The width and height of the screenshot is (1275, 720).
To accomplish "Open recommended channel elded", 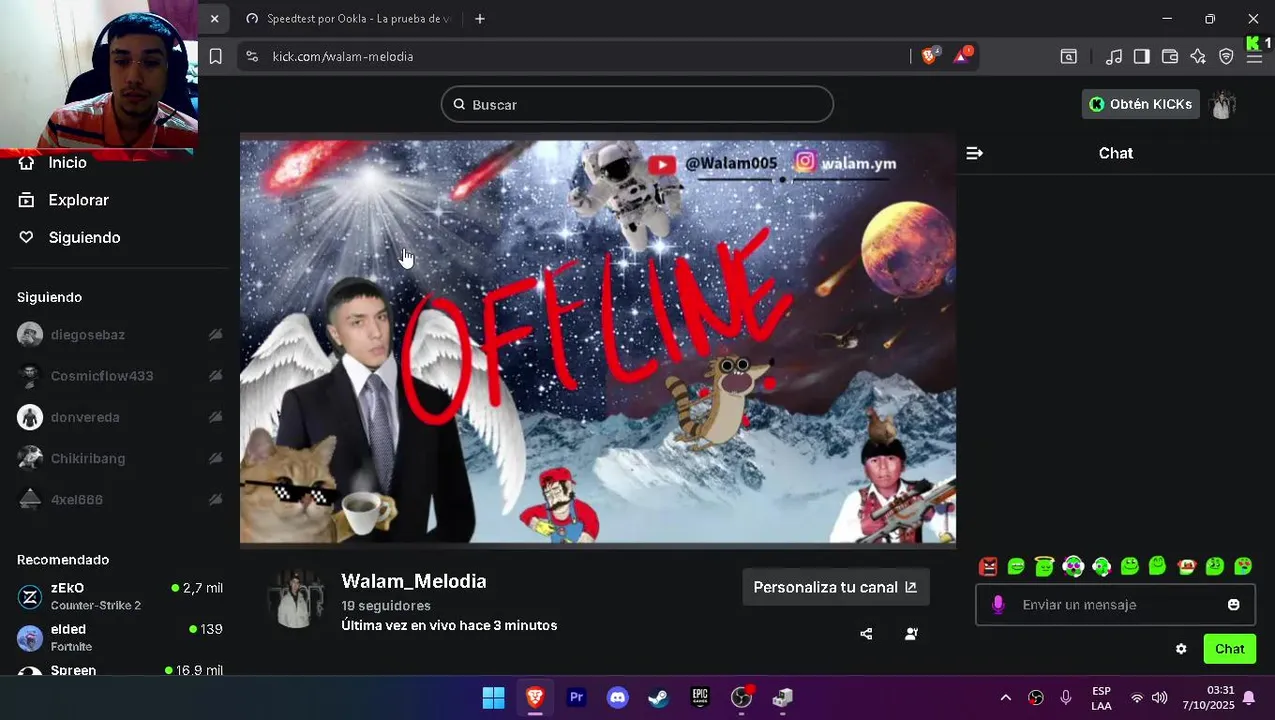I will 120,638.
